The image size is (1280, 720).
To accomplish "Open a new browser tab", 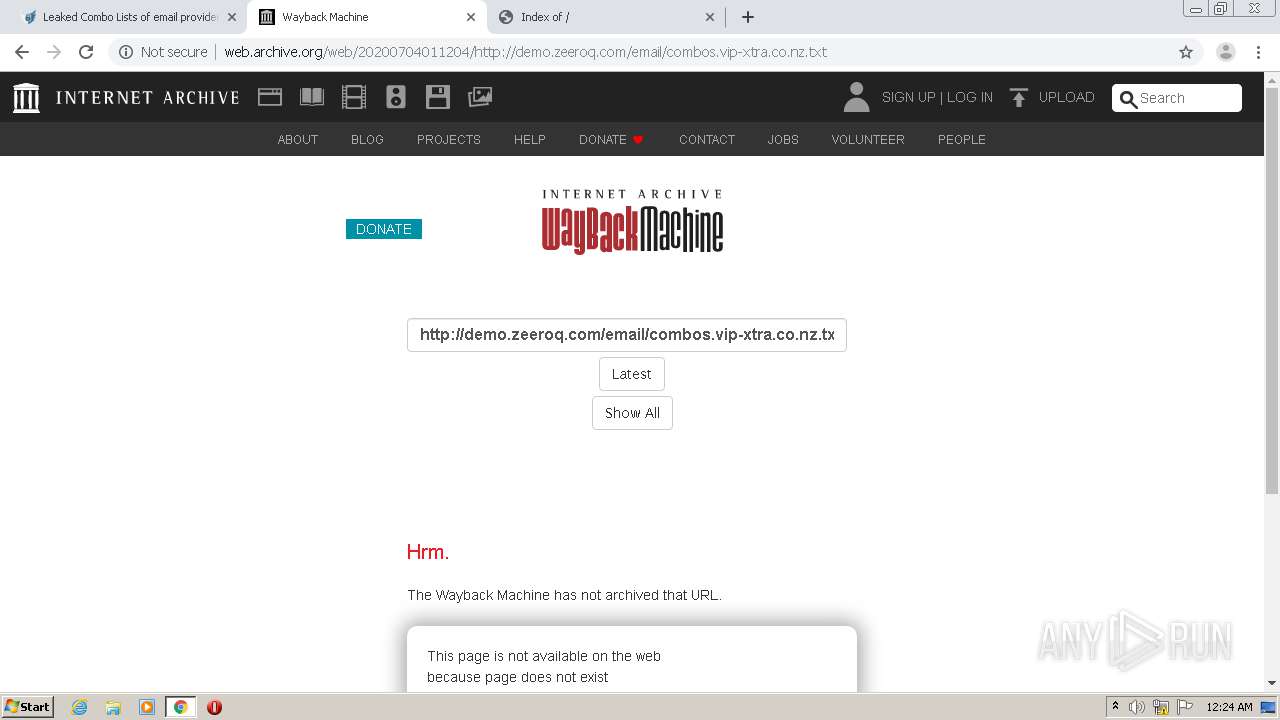I will click(748, 17).
